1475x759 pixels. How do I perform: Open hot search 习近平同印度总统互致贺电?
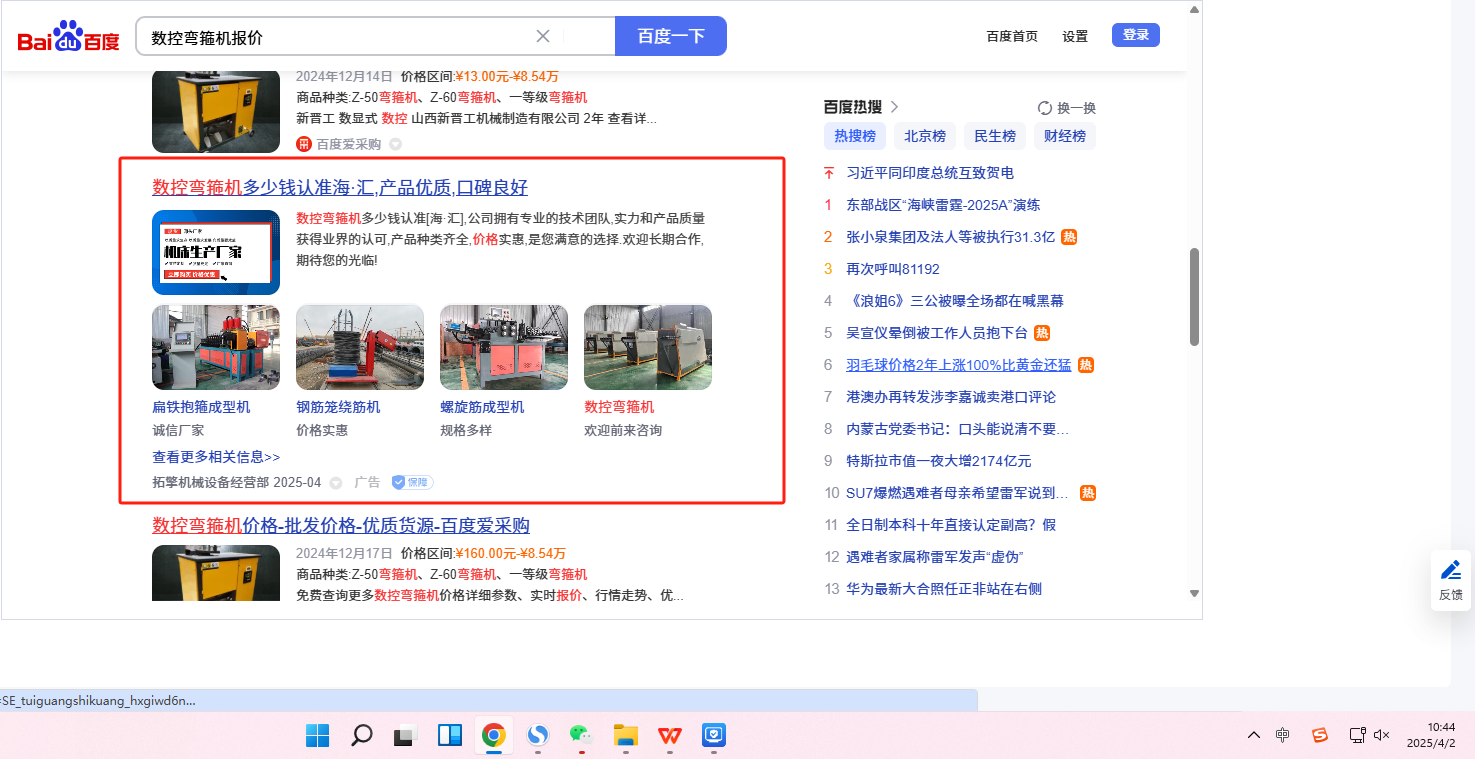coord(930,173)
